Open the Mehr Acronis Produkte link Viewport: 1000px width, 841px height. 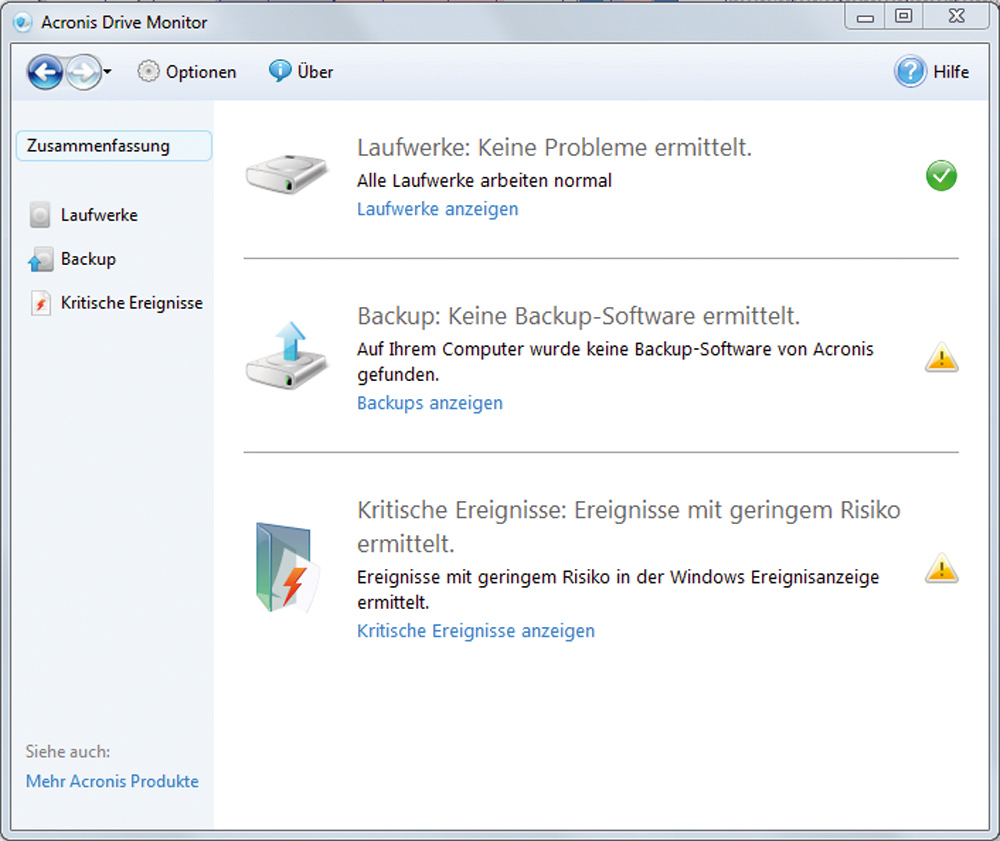(x=112, y=781)
